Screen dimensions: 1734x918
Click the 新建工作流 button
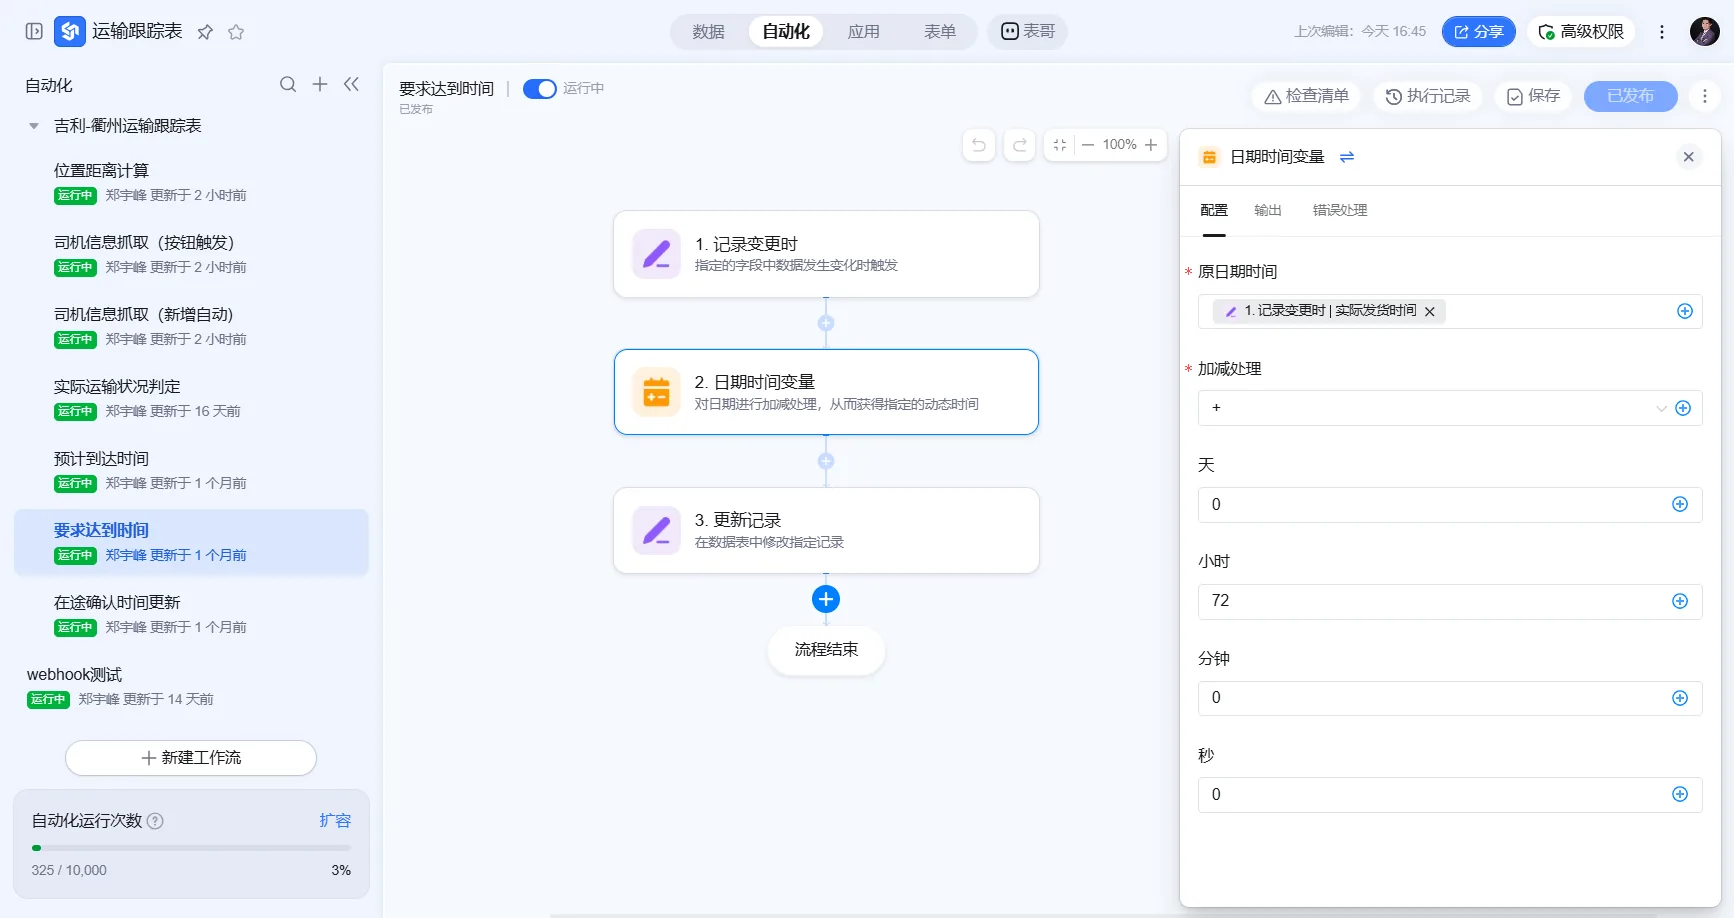pos(191,758)
